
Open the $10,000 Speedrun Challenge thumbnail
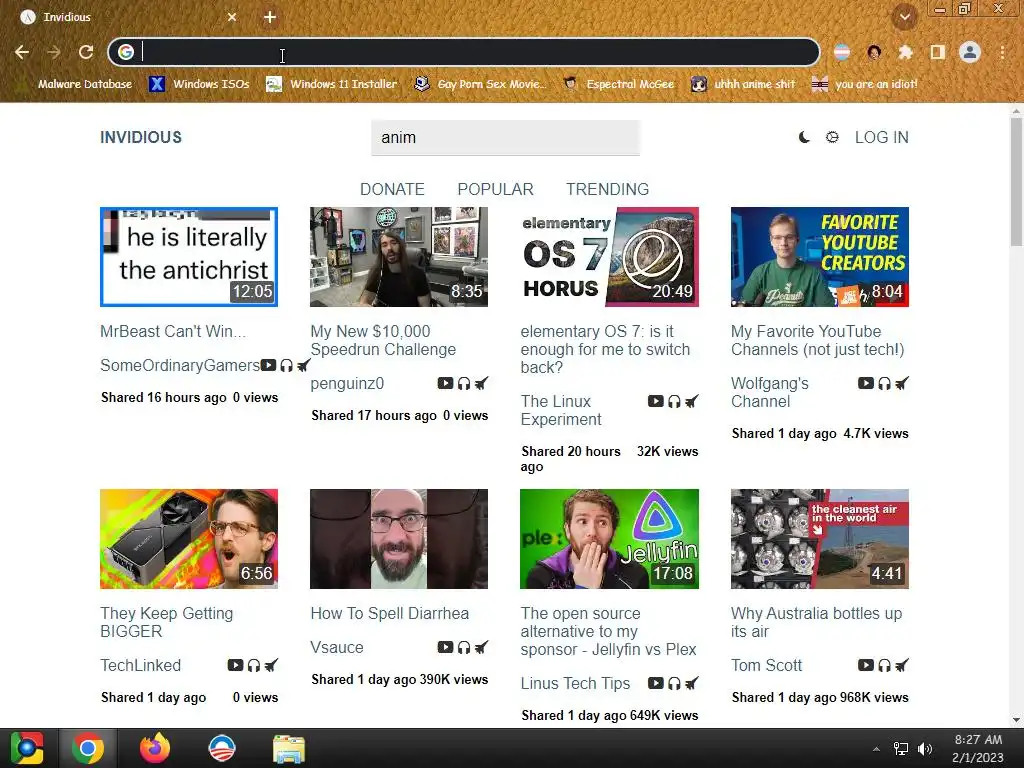(x=399, y=257)
